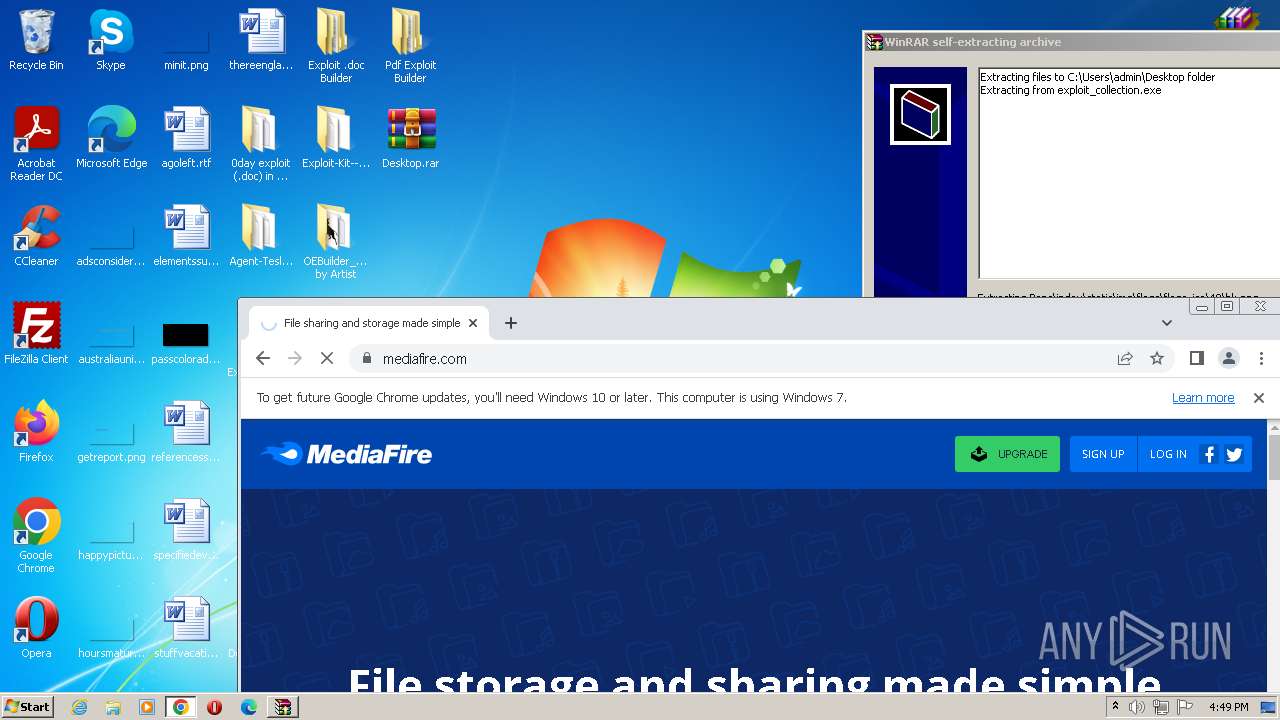This screenshot has width=1280, height=720.
Task: Launch Opera browser from the desktop
Action: pyautogui.click(x=36, y=628)
